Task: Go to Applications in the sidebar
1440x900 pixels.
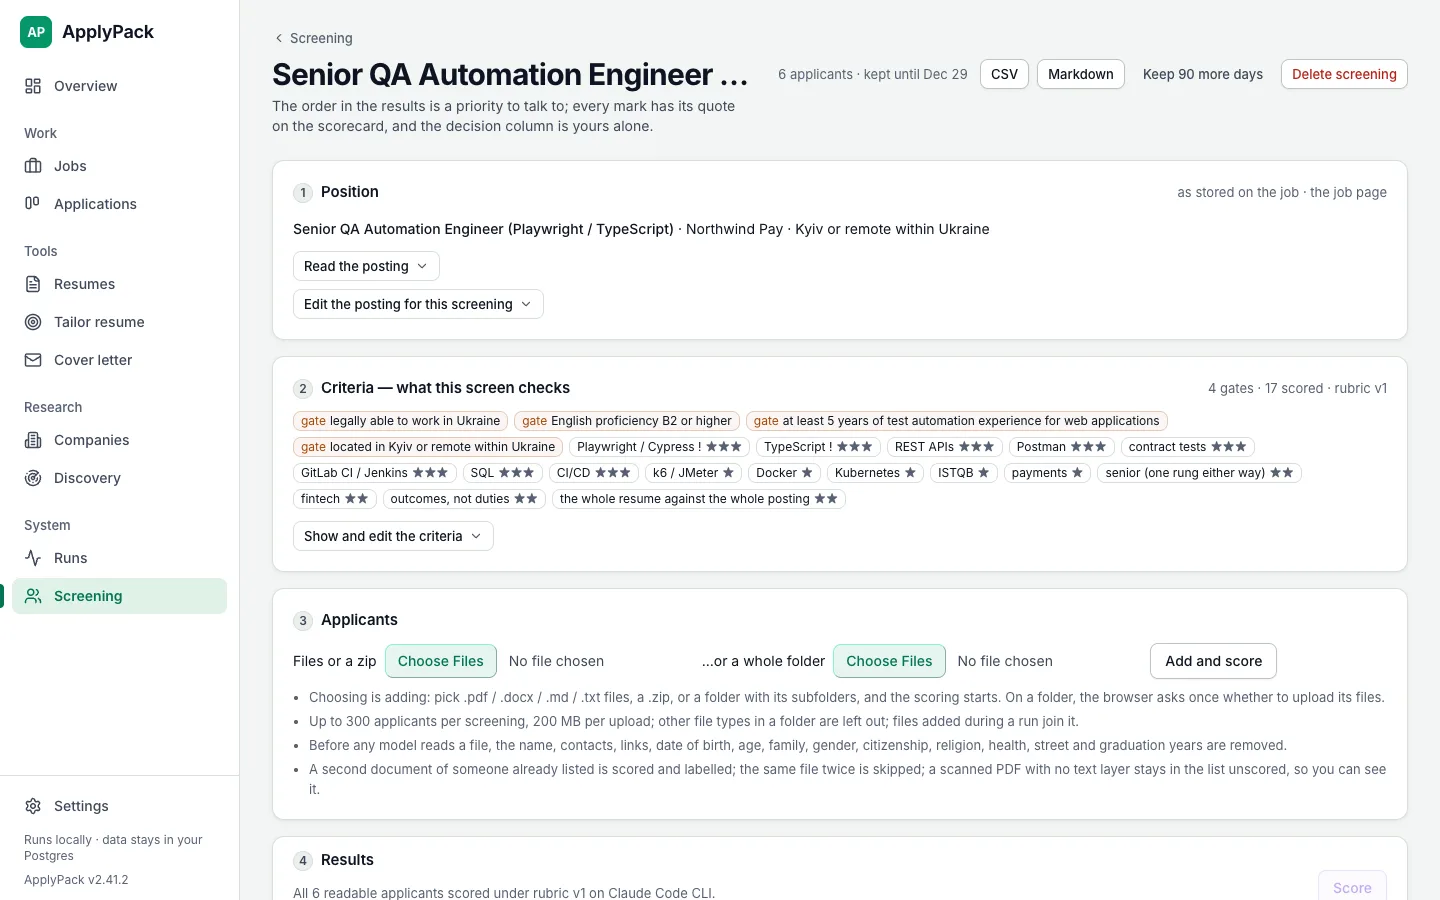Action: point(120,204)
